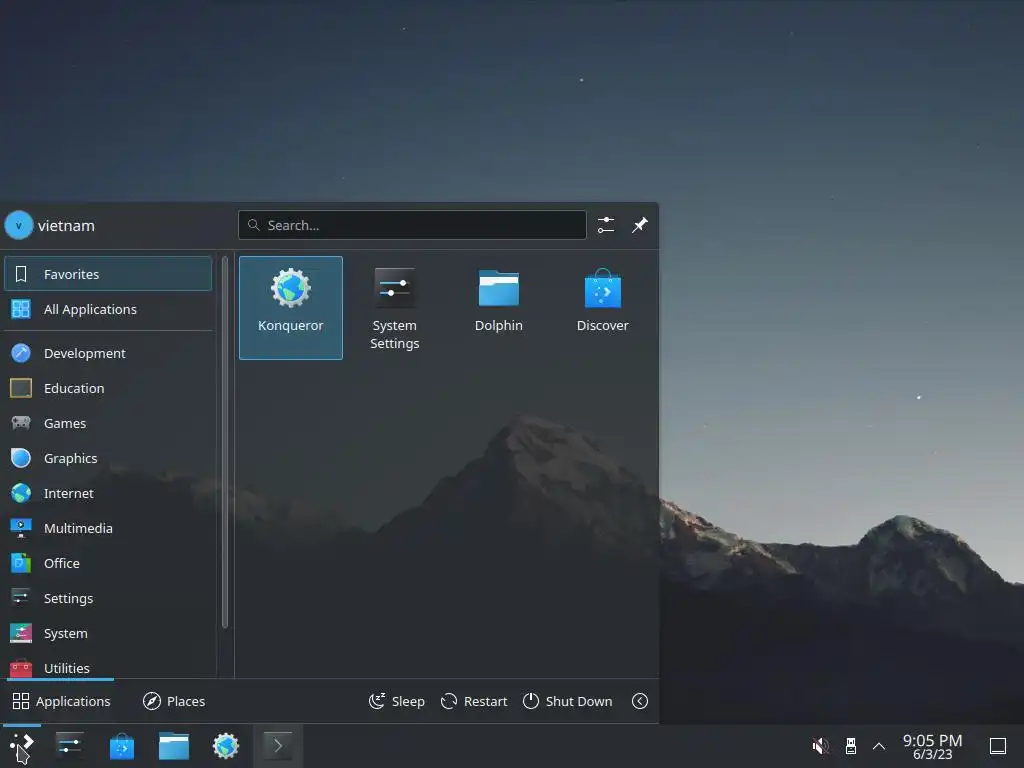Open Discover from the taskbar
The image size is (1024, 768).
121,746
